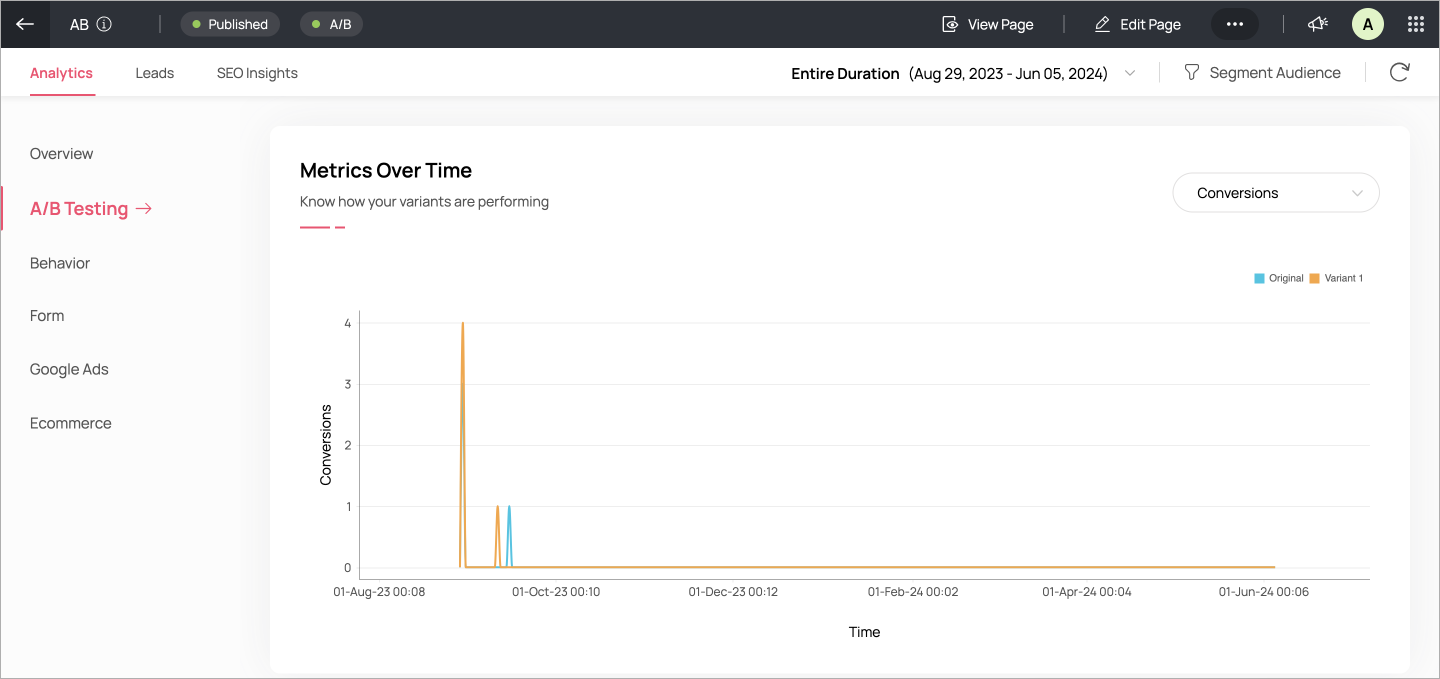The height and width of the screenshot is (679, 1440).
Task: Select Behavior in the sidebar
Action: tap(60, 263)
